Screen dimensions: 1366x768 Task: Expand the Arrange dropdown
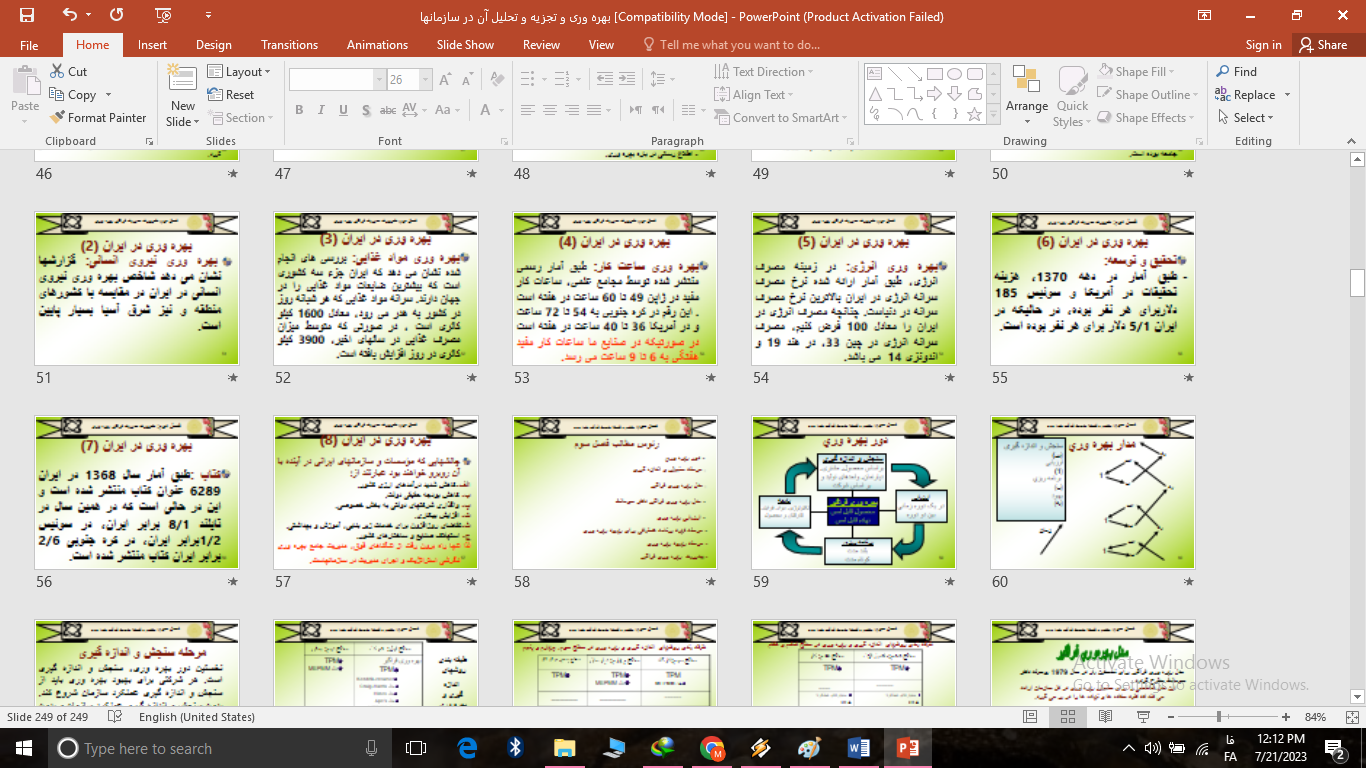coord(1027,106)
